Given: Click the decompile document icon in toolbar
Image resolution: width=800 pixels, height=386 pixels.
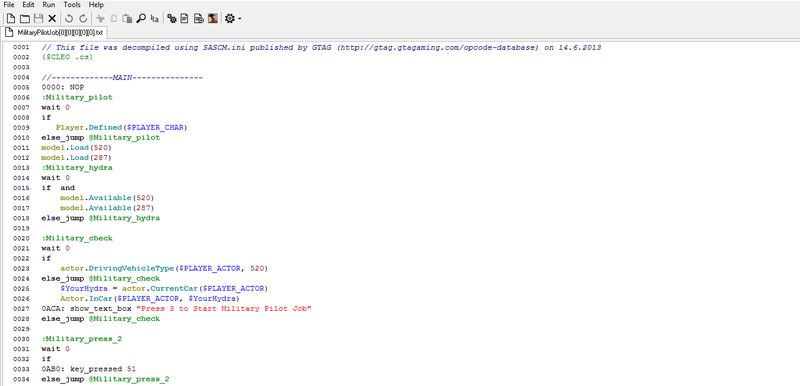Looking at the screenshot, I should (185, 18).
